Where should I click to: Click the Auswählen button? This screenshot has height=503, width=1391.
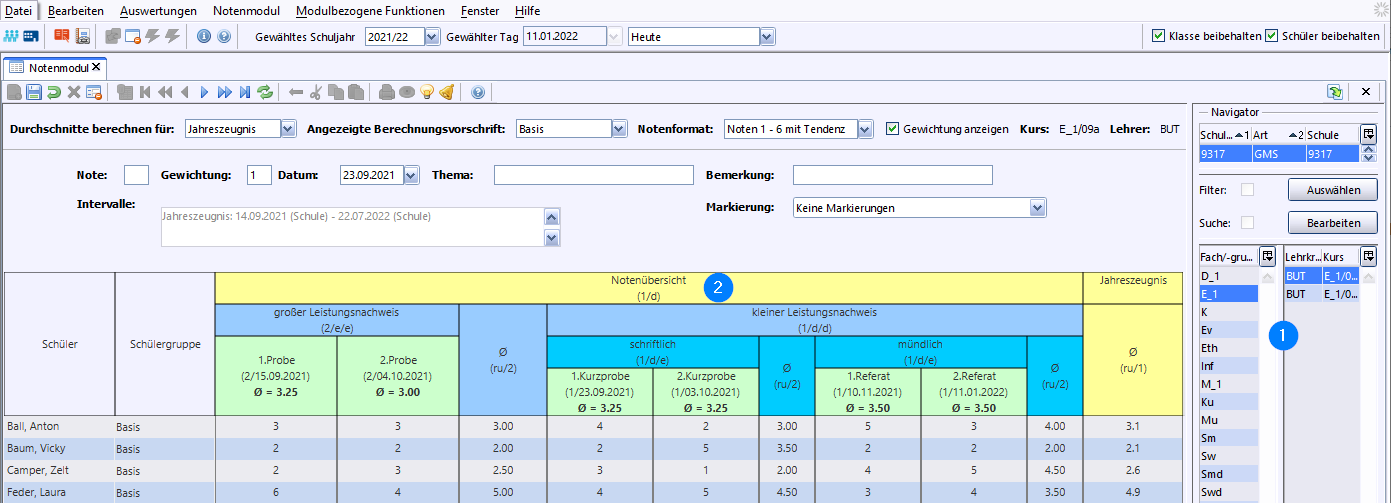point(1333,189)
